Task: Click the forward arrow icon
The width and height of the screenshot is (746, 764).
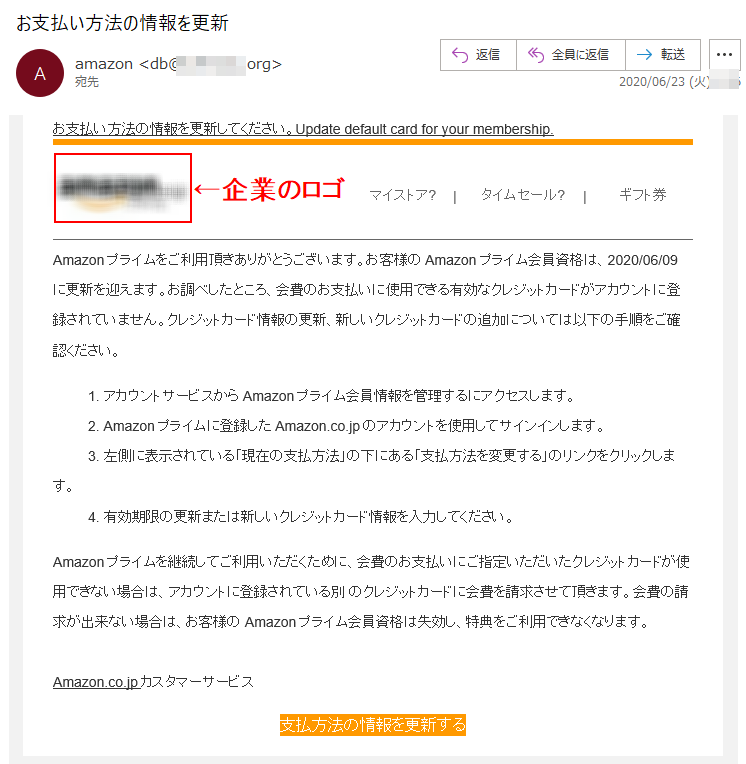Action: pyautogui.click(x=644, y=55)
